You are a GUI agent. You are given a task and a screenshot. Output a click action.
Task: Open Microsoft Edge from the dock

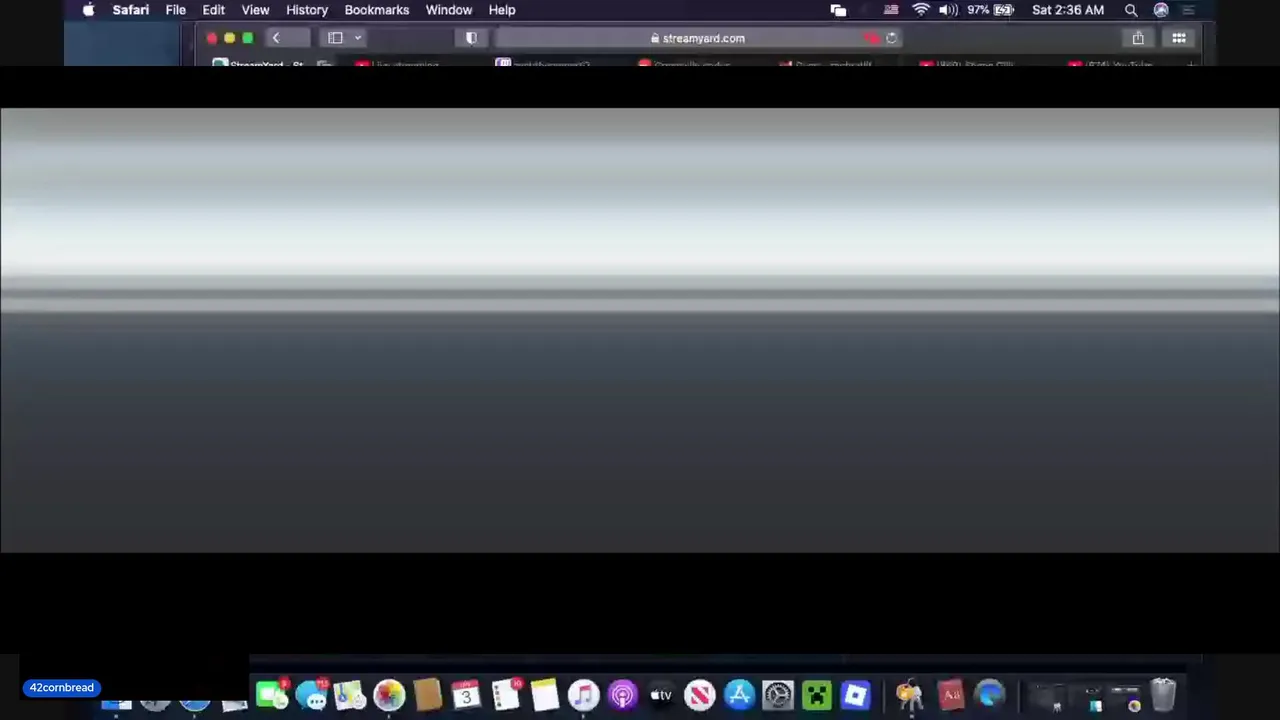tap(989, 695)
